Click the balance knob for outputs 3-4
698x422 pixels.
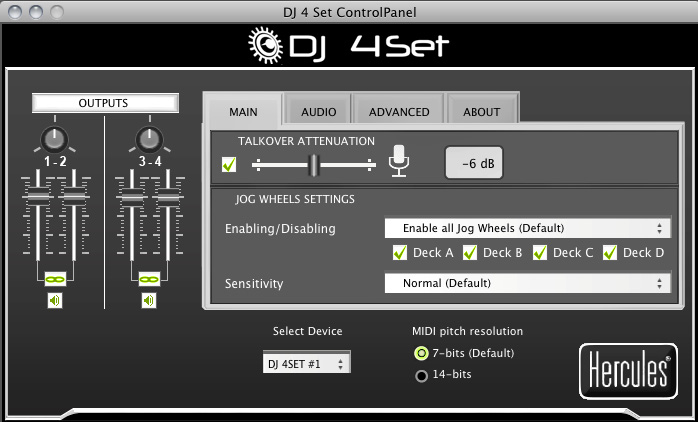pyautogui.click(x=149, y=139)
